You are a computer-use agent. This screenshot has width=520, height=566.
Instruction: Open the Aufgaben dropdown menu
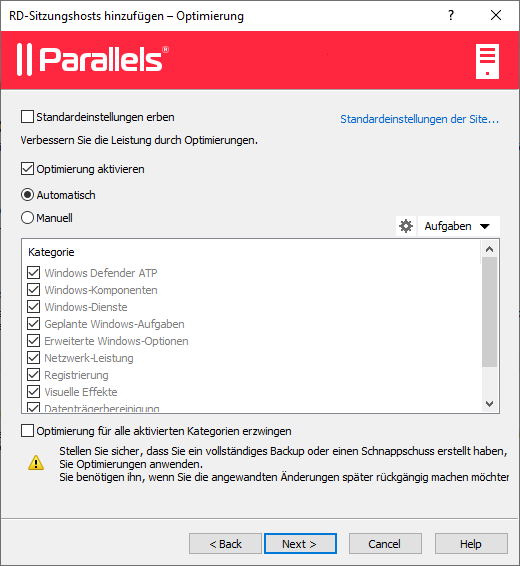(x=458, y=226)
